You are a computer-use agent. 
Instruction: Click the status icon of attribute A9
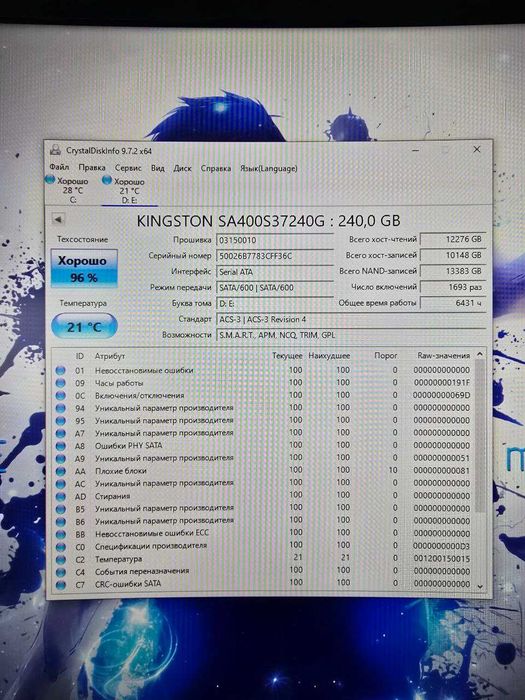[61, 458]
